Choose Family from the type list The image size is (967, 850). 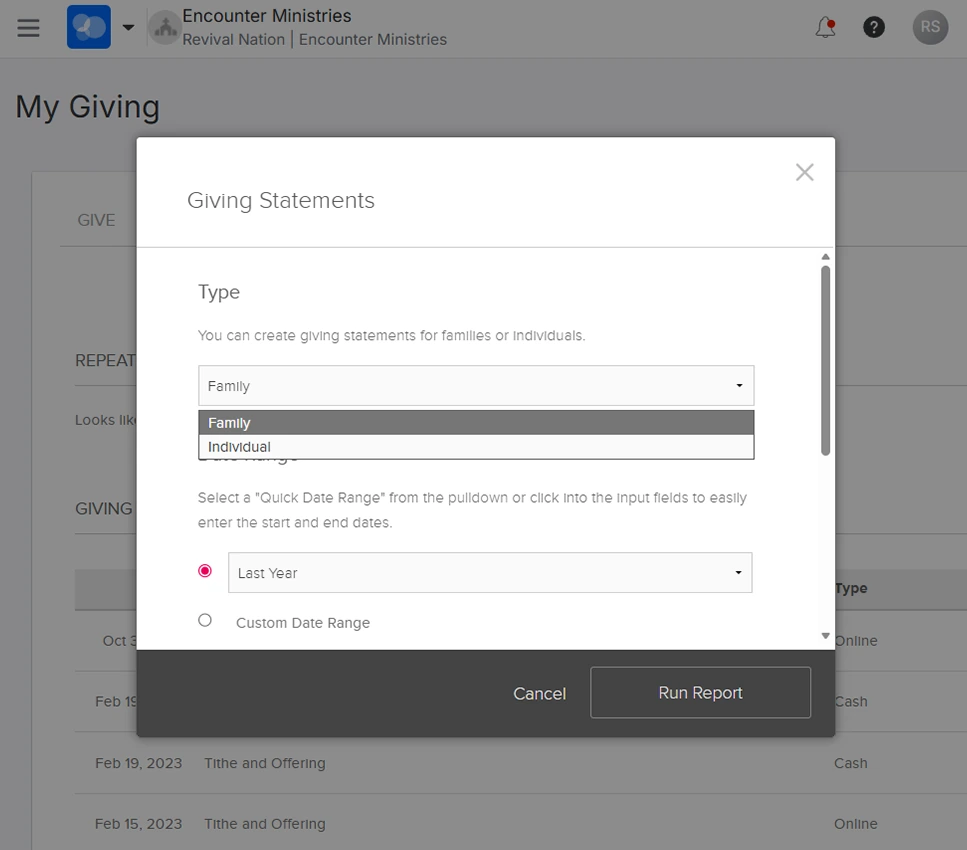tap(476, 423)
